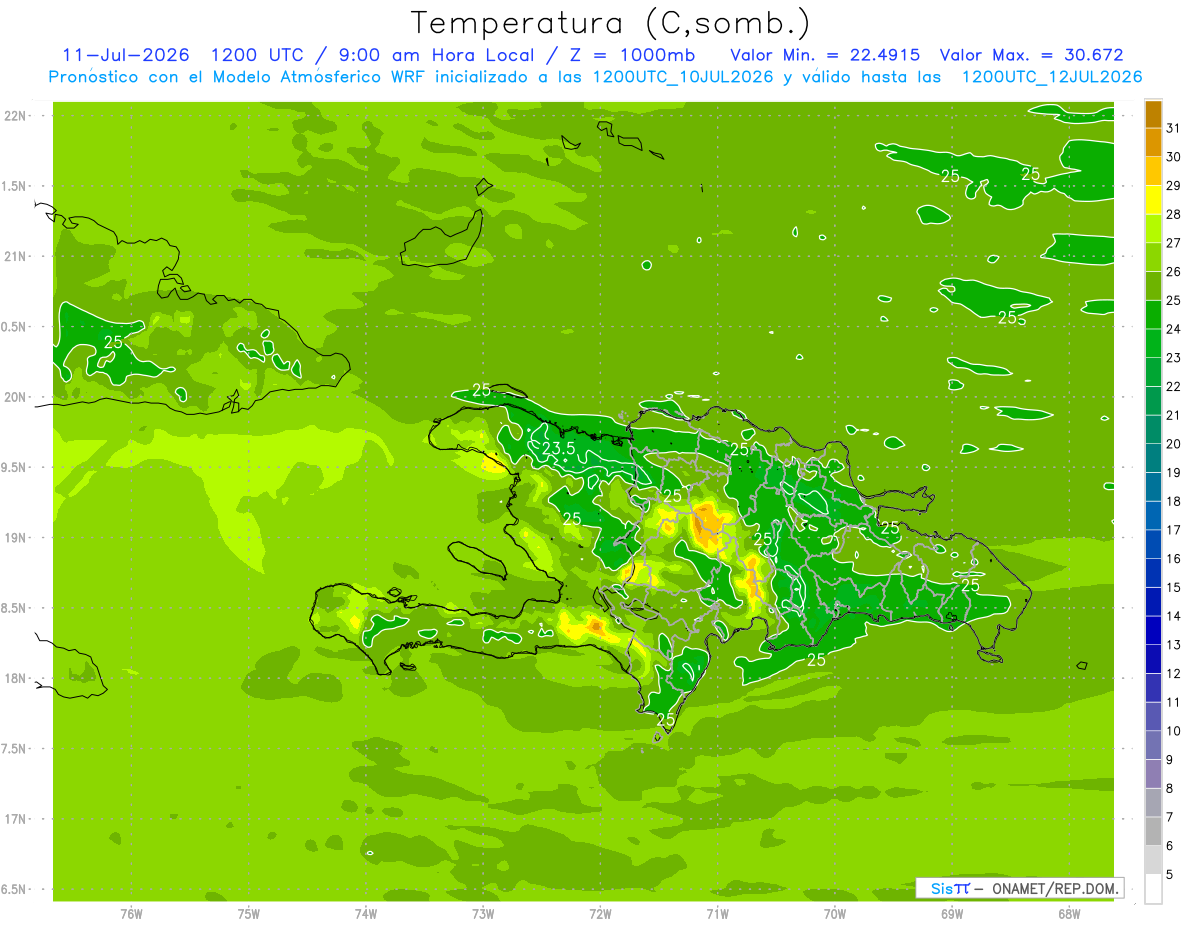Viewport: 1200px width, 927px height.
Task: Click legend value '25'
Action: click(1174, 300)
